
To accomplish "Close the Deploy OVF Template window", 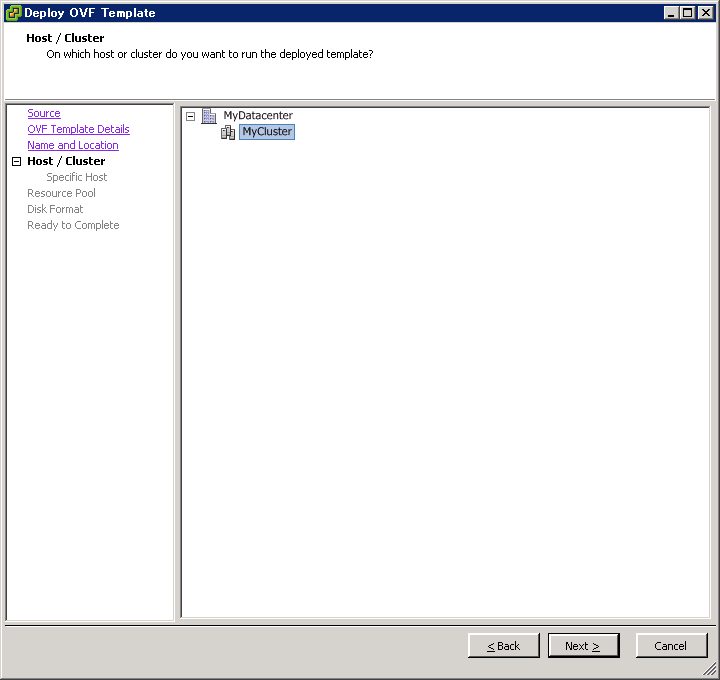I will (x=705, y=13).
